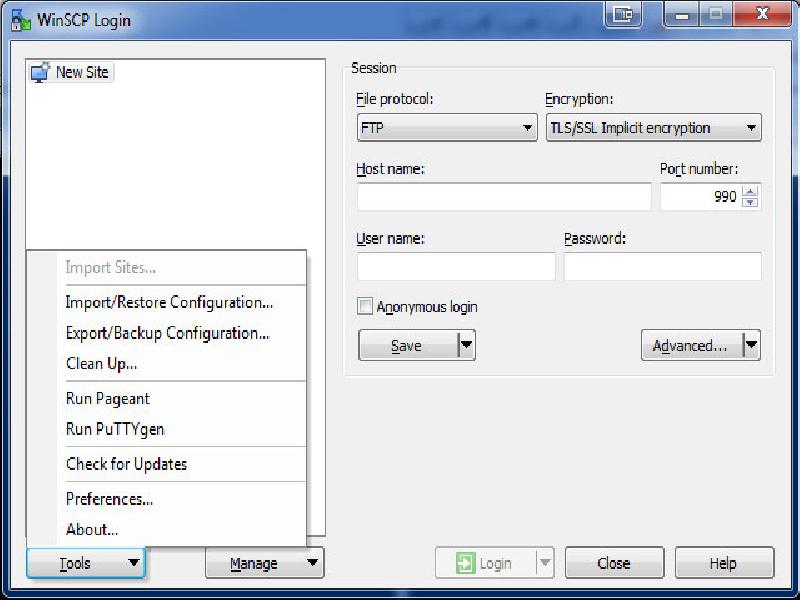800x600 pixels.
Task: Choose Import/Restore Configuration menu item
Action: coord(169,302)
